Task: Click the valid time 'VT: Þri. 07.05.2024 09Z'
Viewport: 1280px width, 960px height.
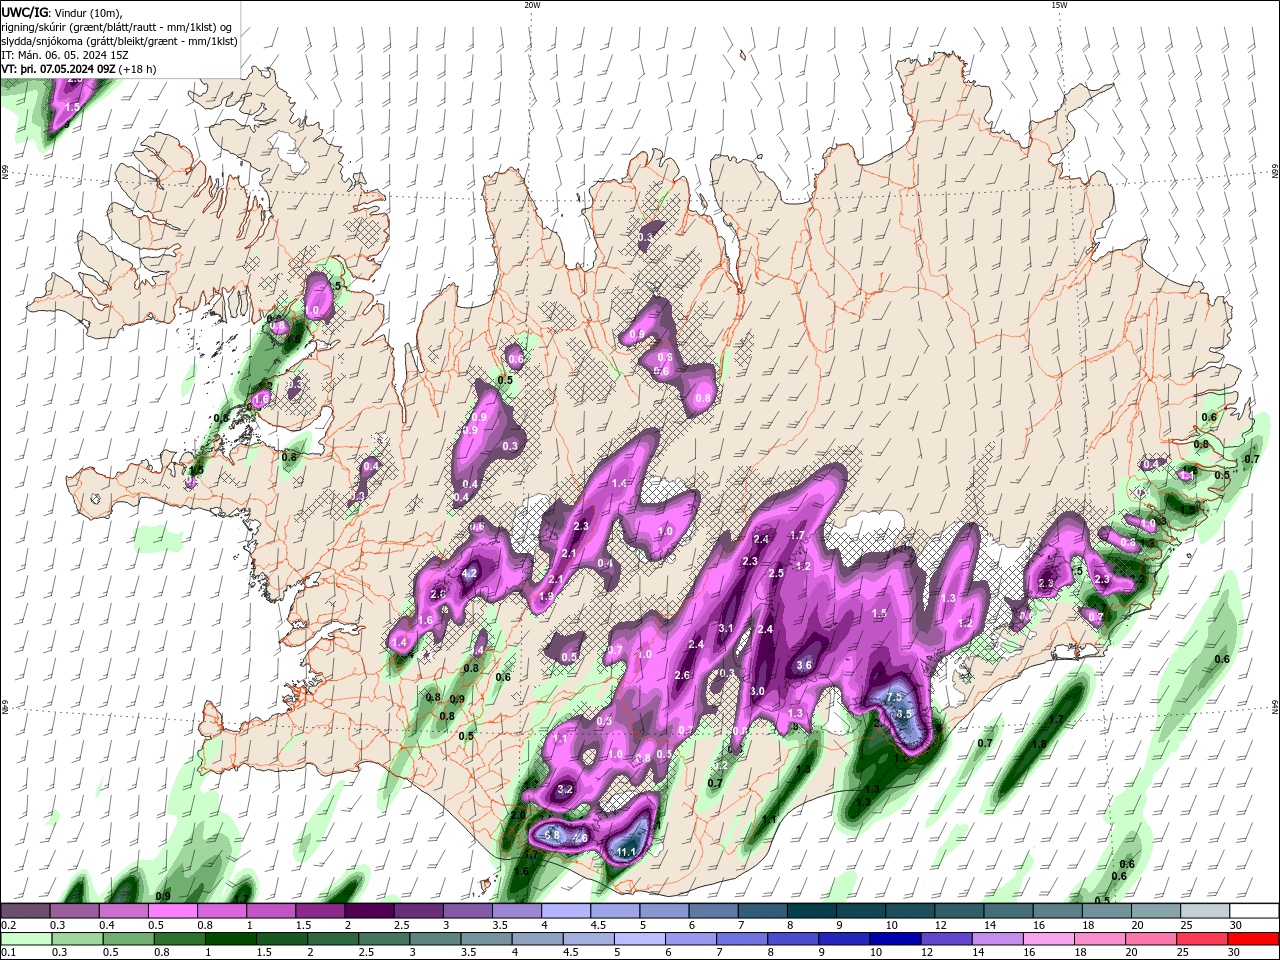Action: coord(59,69)
